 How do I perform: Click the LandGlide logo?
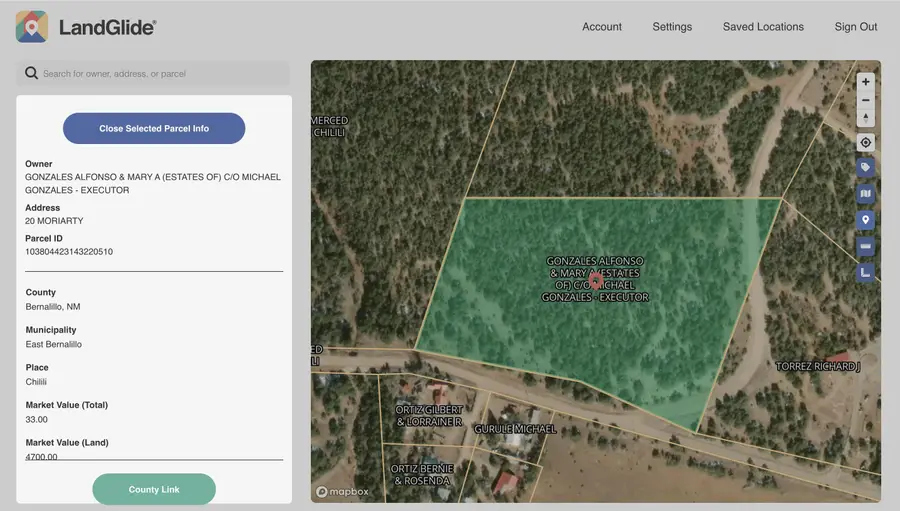pyautogui.click(x=86, y=27)
